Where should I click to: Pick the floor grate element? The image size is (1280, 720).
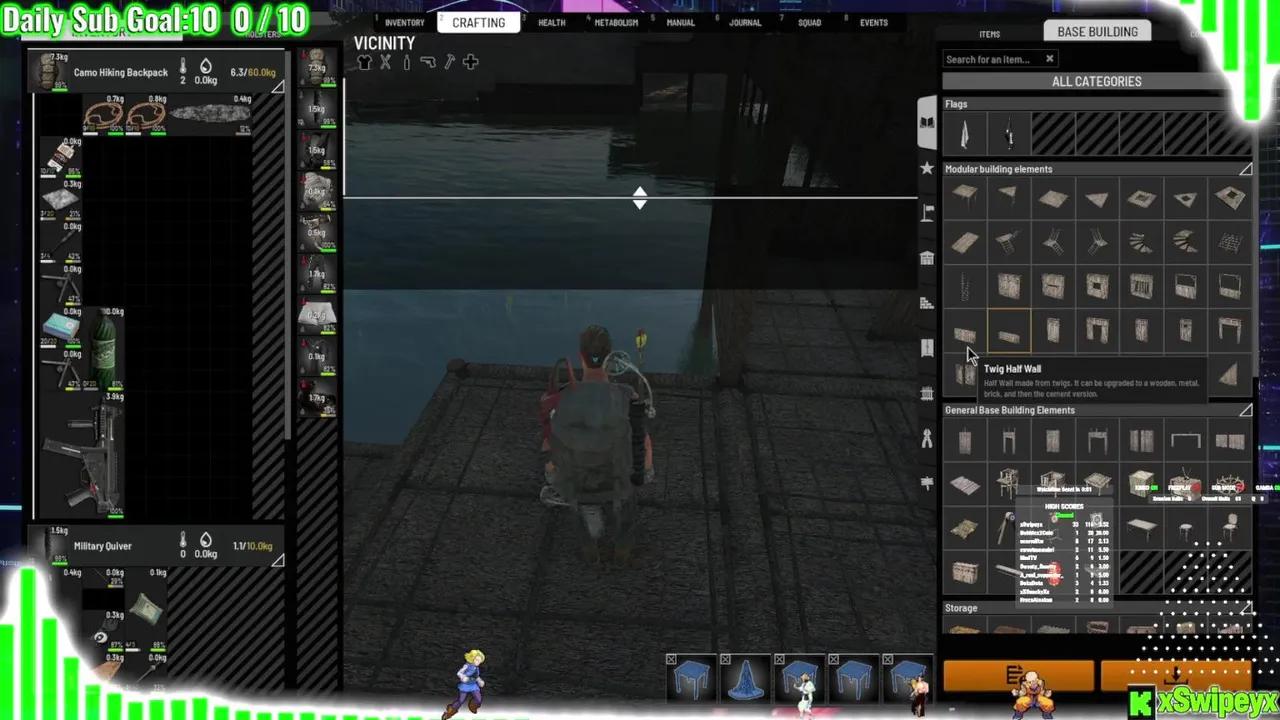[1230, 243]
